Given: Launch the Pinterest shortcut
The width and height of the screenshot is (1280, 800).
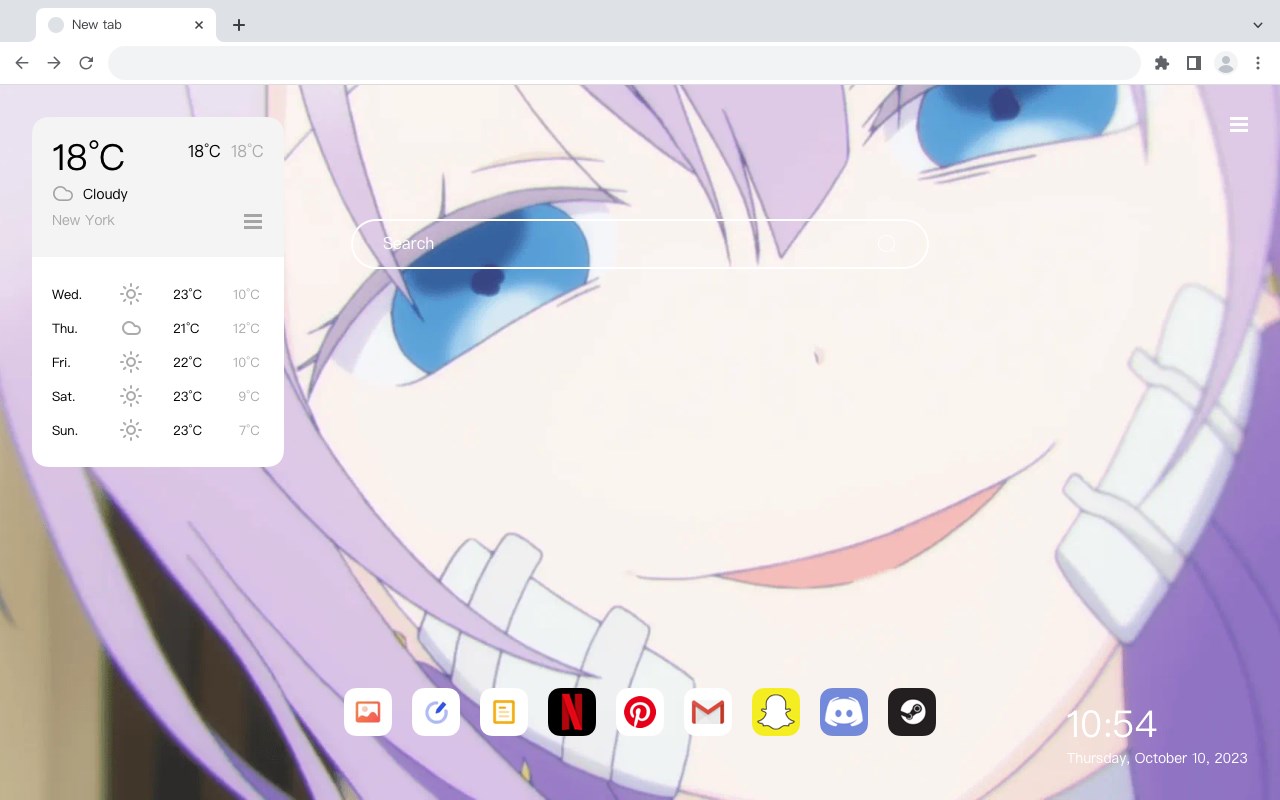Looking at the screenshot, I should pyautogui.click(x=640, y=712).
